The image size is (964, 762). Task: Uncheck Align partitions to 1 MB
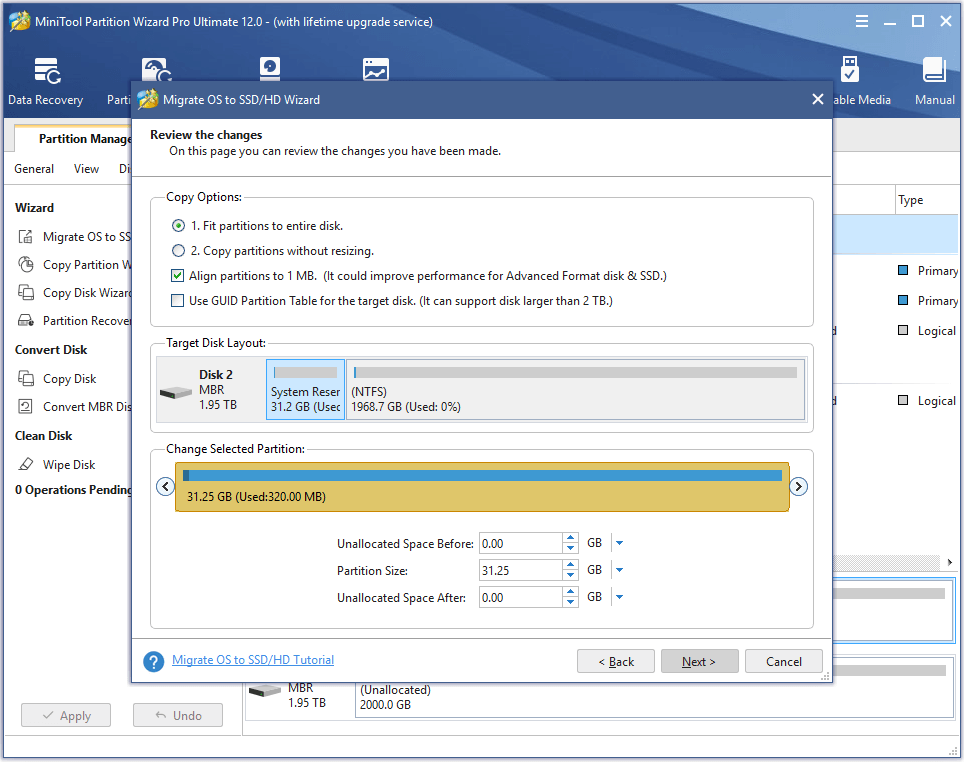(178, 276)
